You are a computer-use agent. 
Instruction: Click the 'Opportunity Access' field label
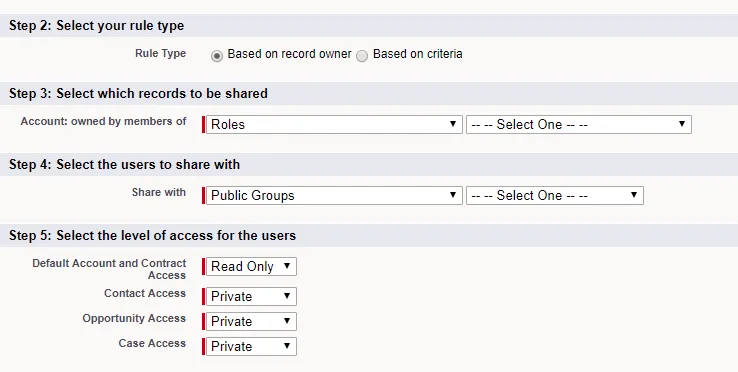tap(134, 318)
